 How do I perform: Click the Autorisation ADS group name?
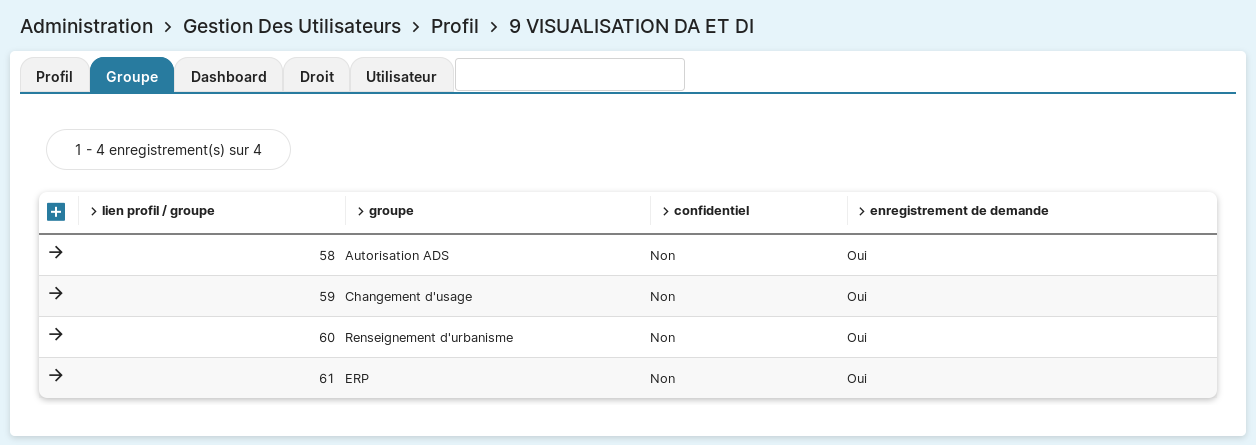point(397,256)
